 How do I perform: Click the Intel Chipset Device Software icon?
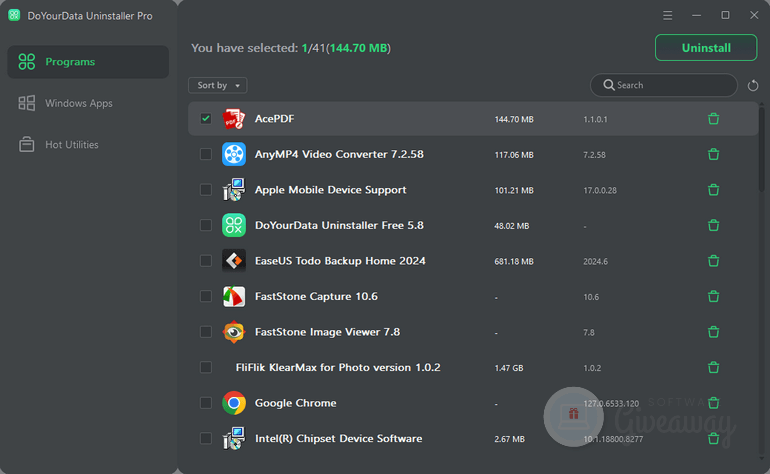click(234, 438)
